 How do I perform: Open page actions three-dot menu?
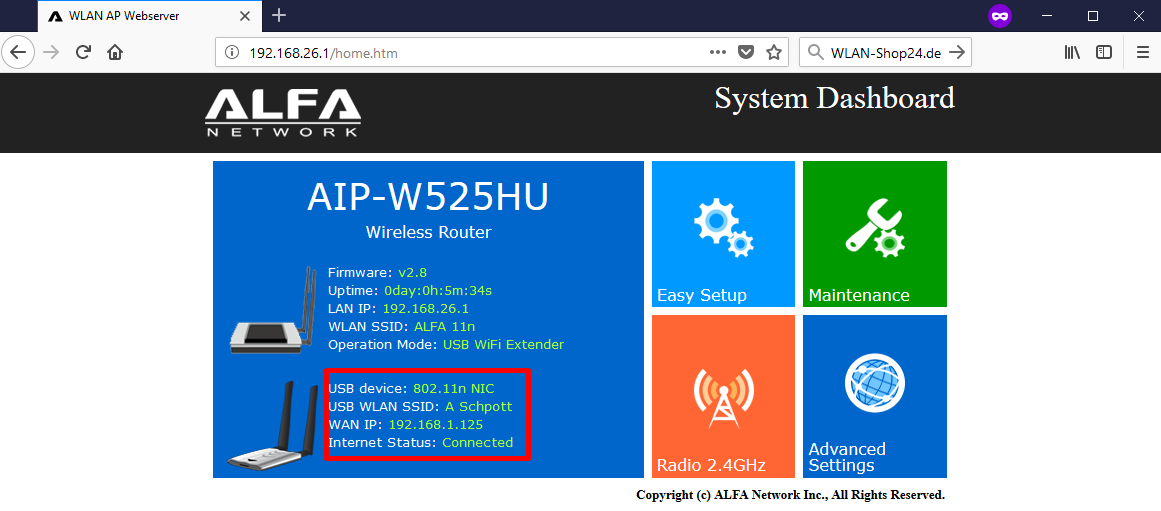tap(717, 53)
